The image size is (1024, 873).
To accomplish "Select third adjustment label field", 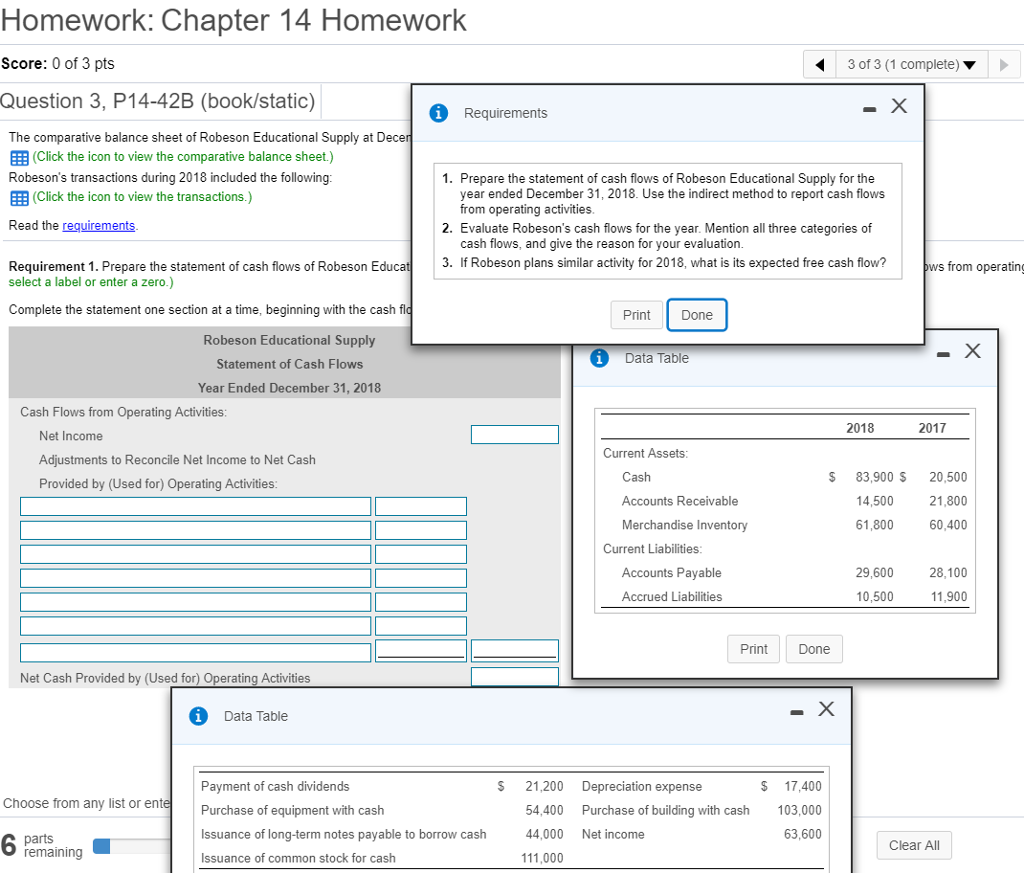I will [195, 554].
